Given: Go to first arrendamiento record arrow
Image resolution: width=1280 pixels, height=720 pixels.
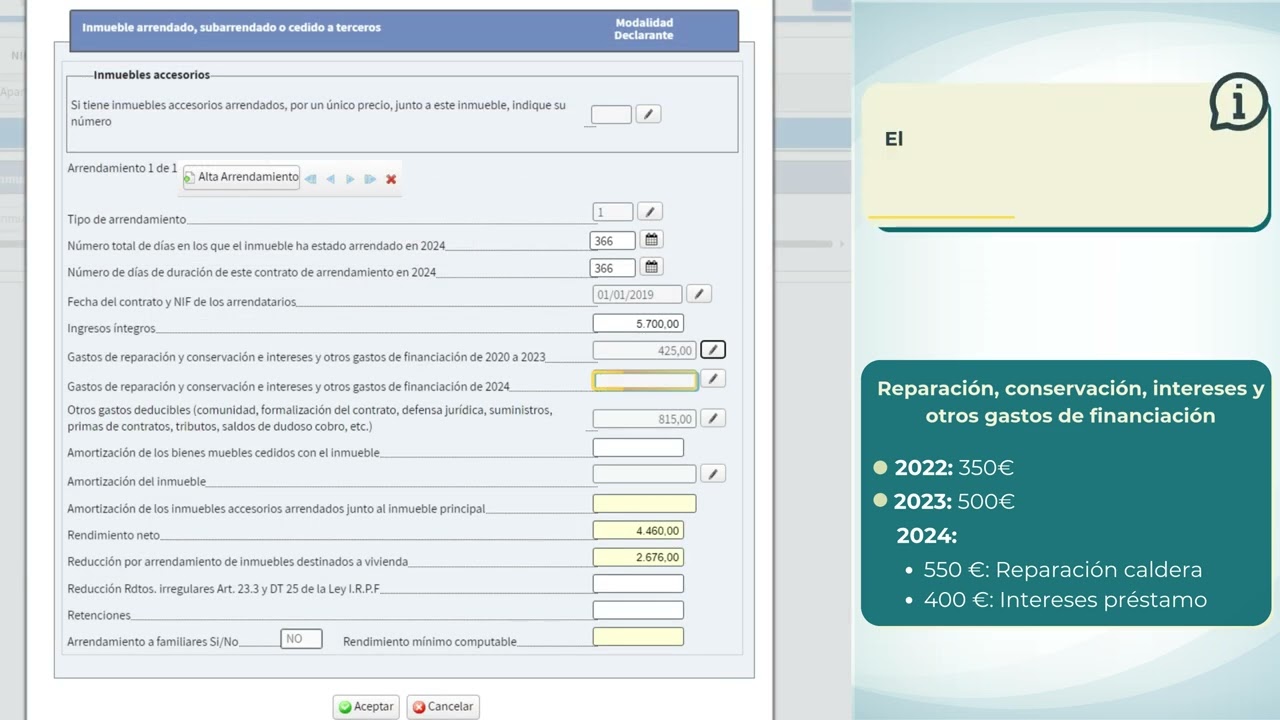Looking at the screenshot, I should pyautogui.click(x=311, y=179).
